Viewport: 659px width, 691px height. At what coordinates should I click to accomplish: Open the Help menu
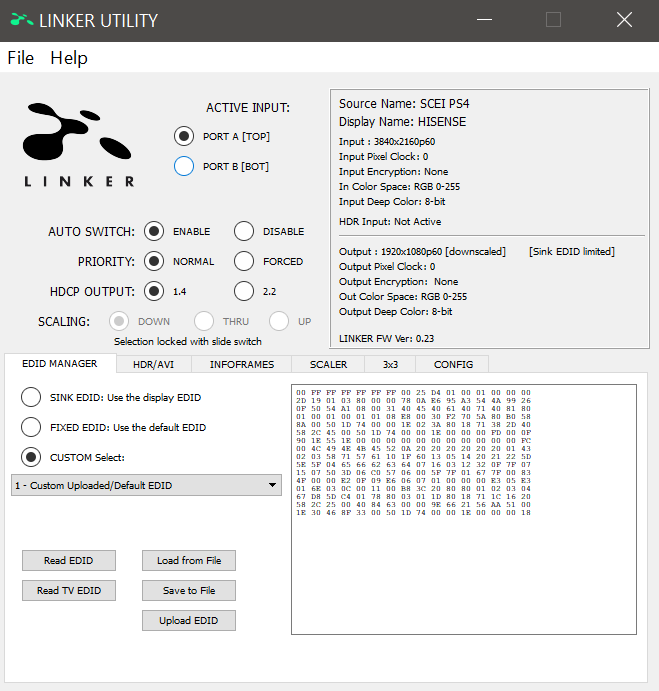pyautogui.click(x=69, y=58)
